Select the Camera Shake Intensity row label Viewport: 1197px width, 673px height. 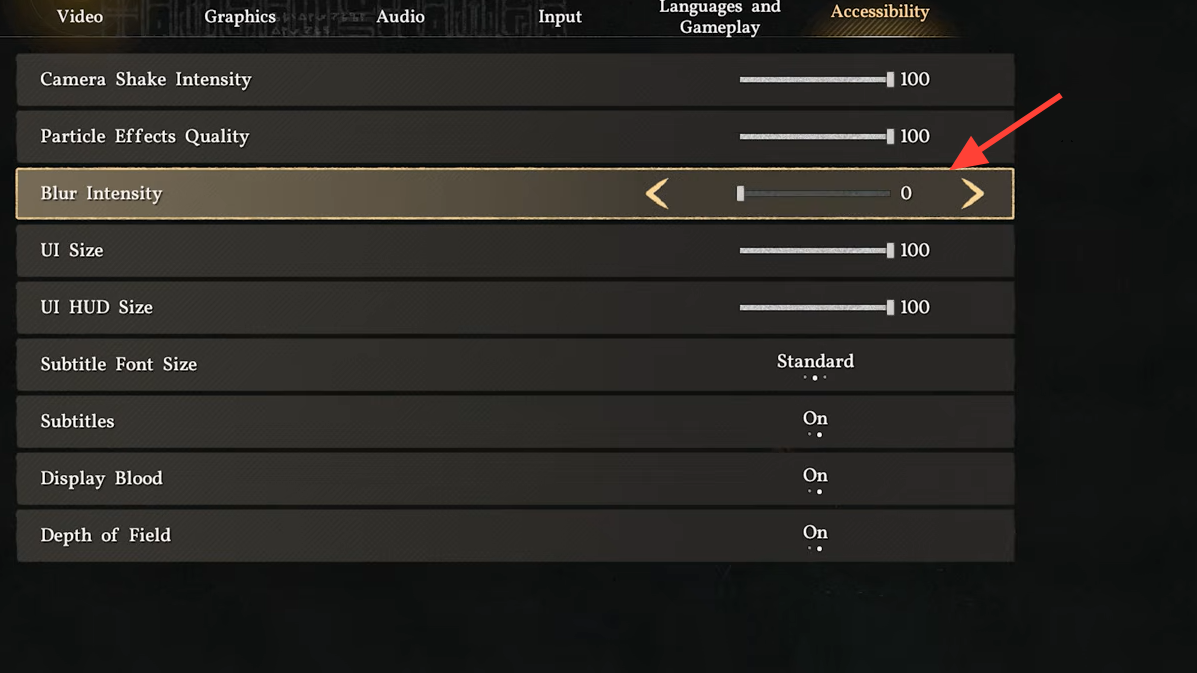146,79
